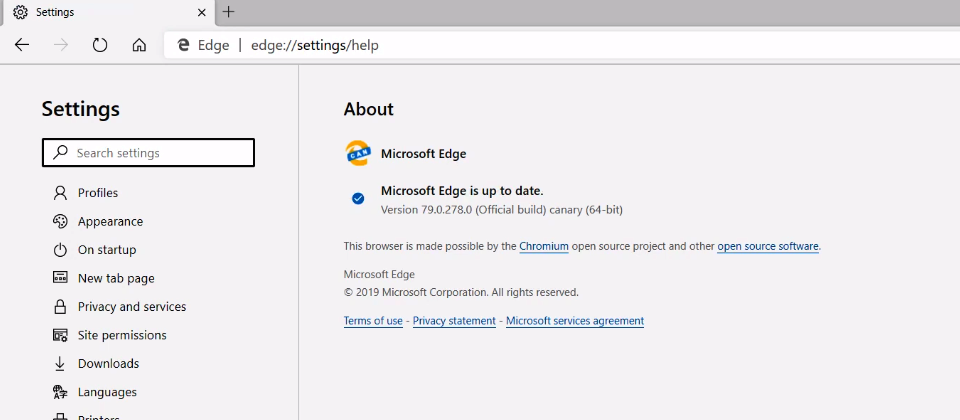Click the Languages icon
Image resolution: width=960 pixels, height=420 pixels.
click(x=60, y=392)
